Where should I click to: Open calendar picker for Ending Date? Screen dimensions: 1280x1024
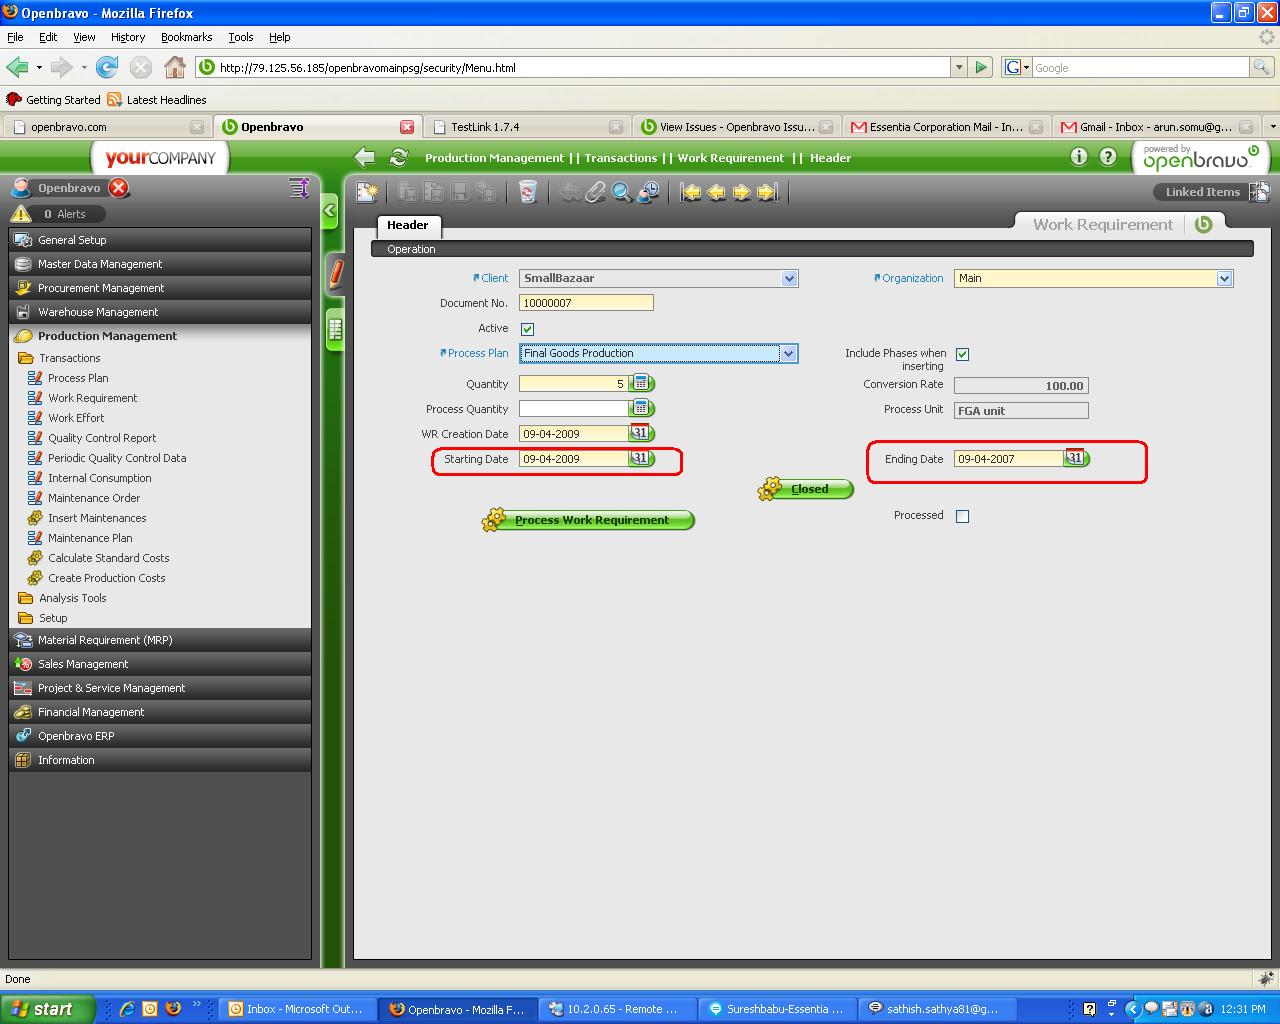[1075, 459]
